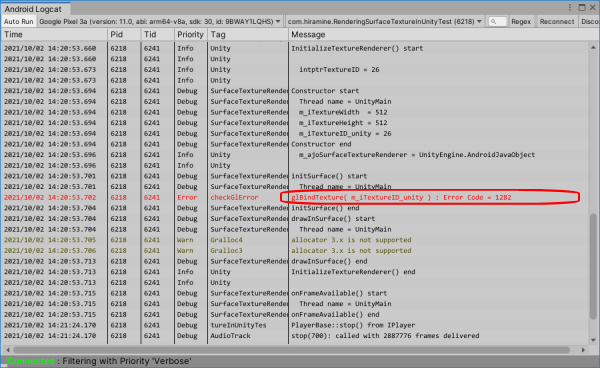Select the m_ajoSurfaceTextureRenderer AndroidJavaObject message
This screenshot has width=600, height=368.
pos(417,155)
